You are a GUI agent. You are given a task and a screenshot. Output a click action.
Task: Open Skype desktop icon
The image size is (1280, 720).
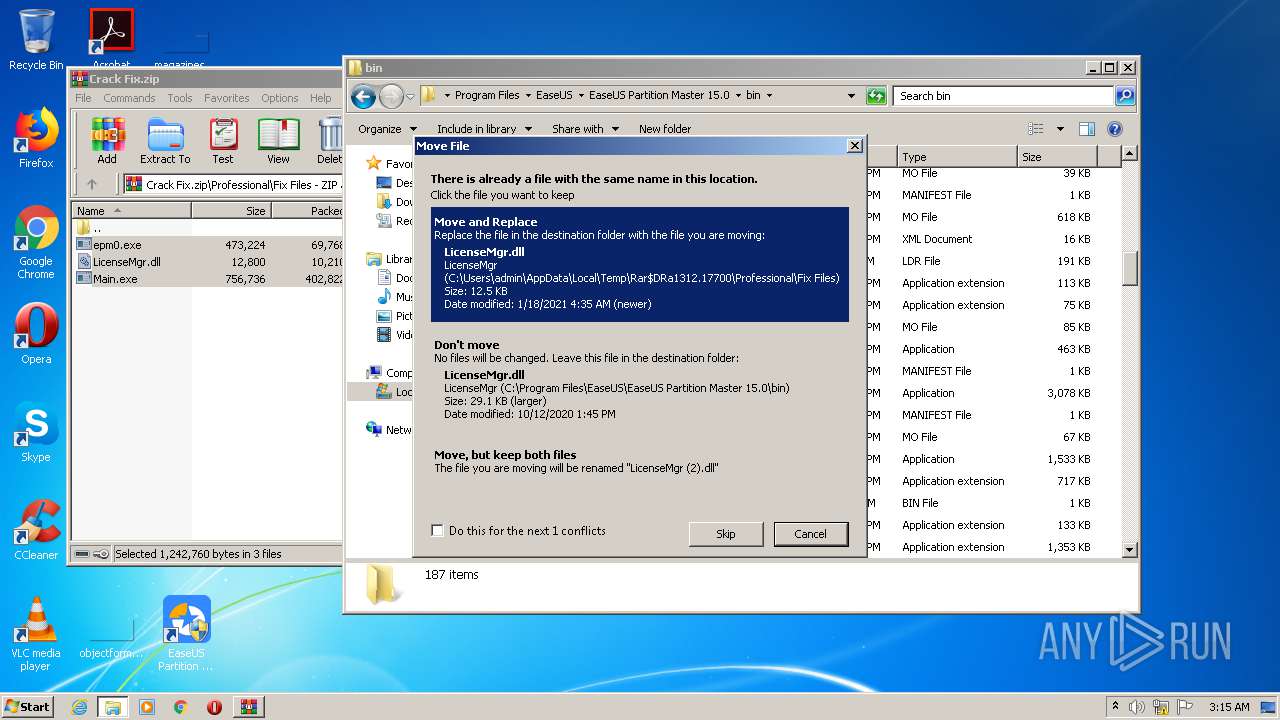pyautogui.click(x=36, y=432)
